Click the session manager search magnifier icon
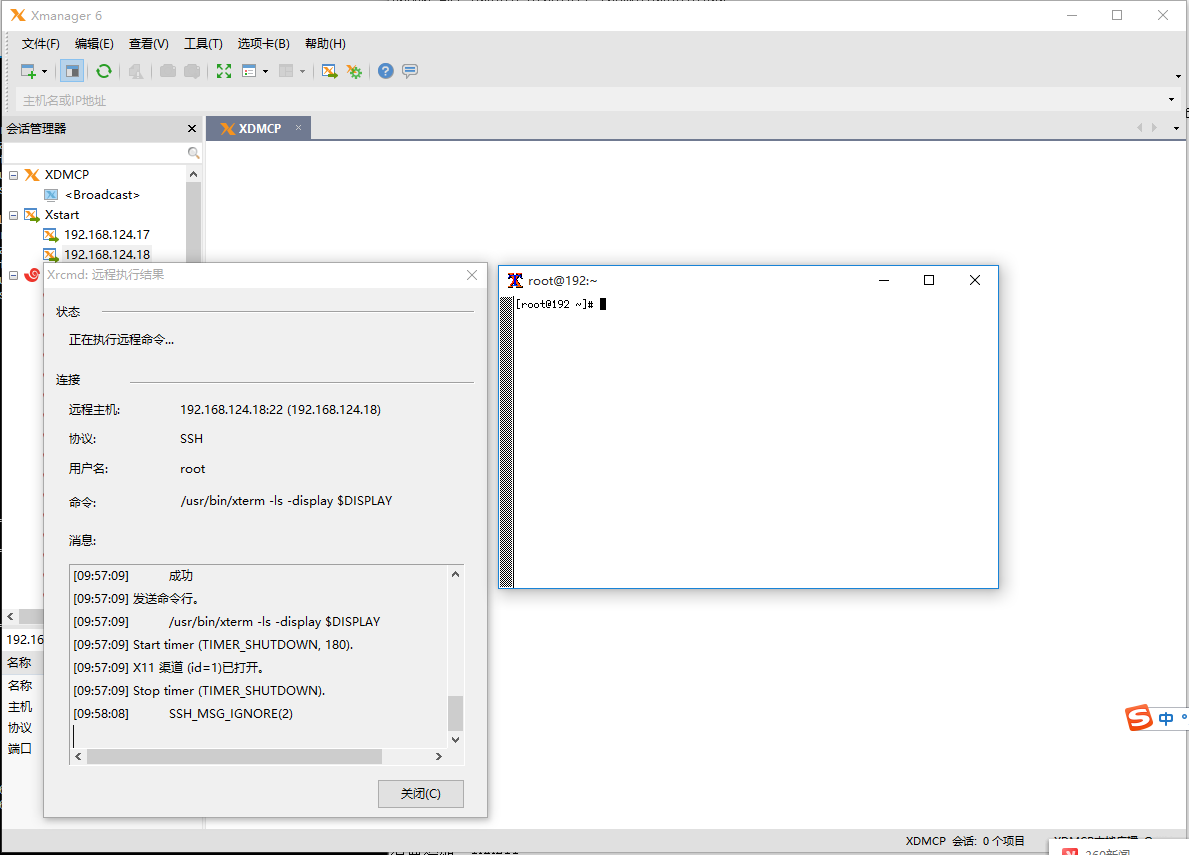1189x855 pixels. (x=193, y=153)
